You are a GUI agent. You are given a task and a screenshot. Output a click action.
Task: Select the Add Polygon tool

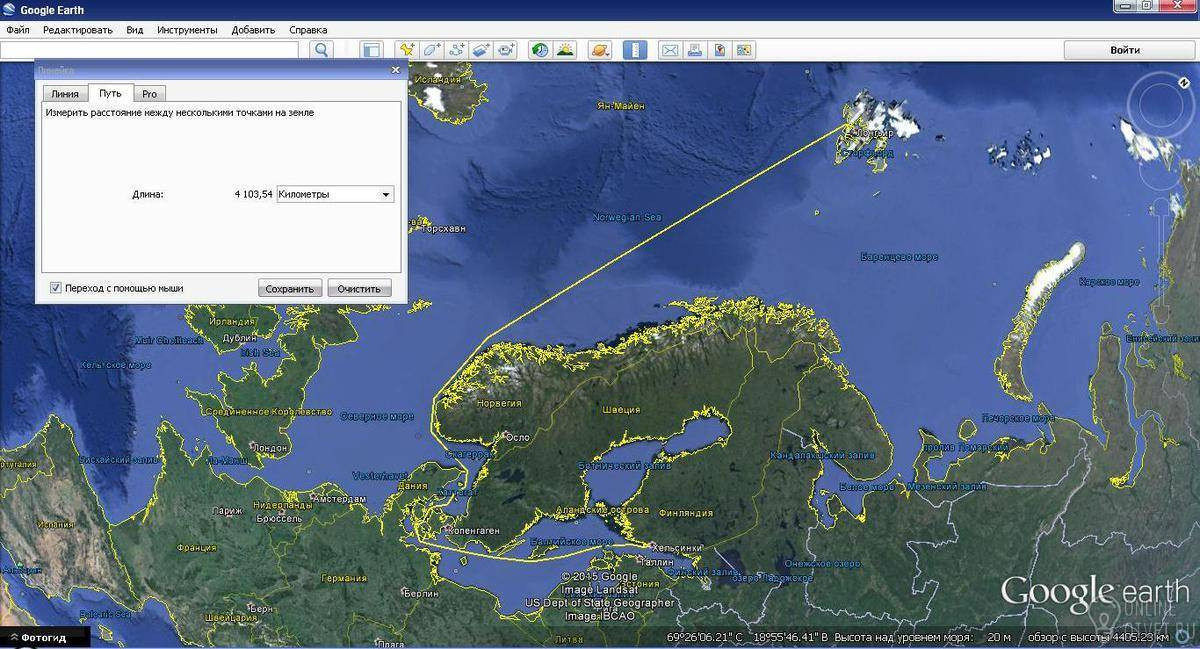pyautogui.click(x=431, y=50)
